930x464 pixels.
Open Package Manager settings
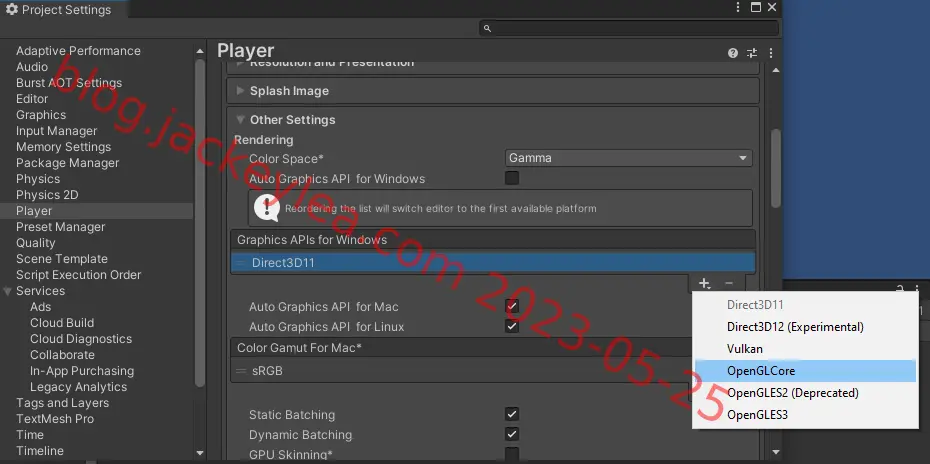point(68,163)
